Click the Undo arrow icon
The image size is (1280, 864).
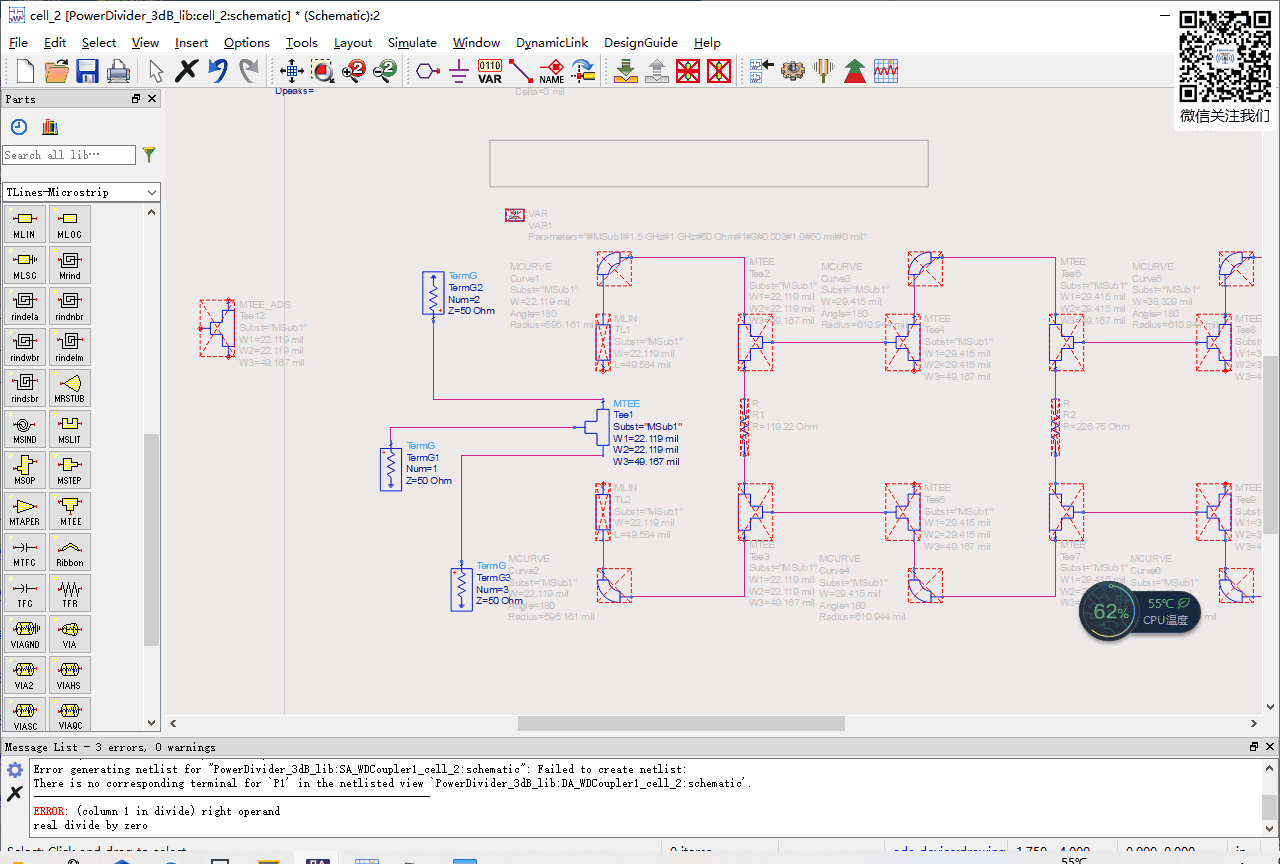[218, 71]
